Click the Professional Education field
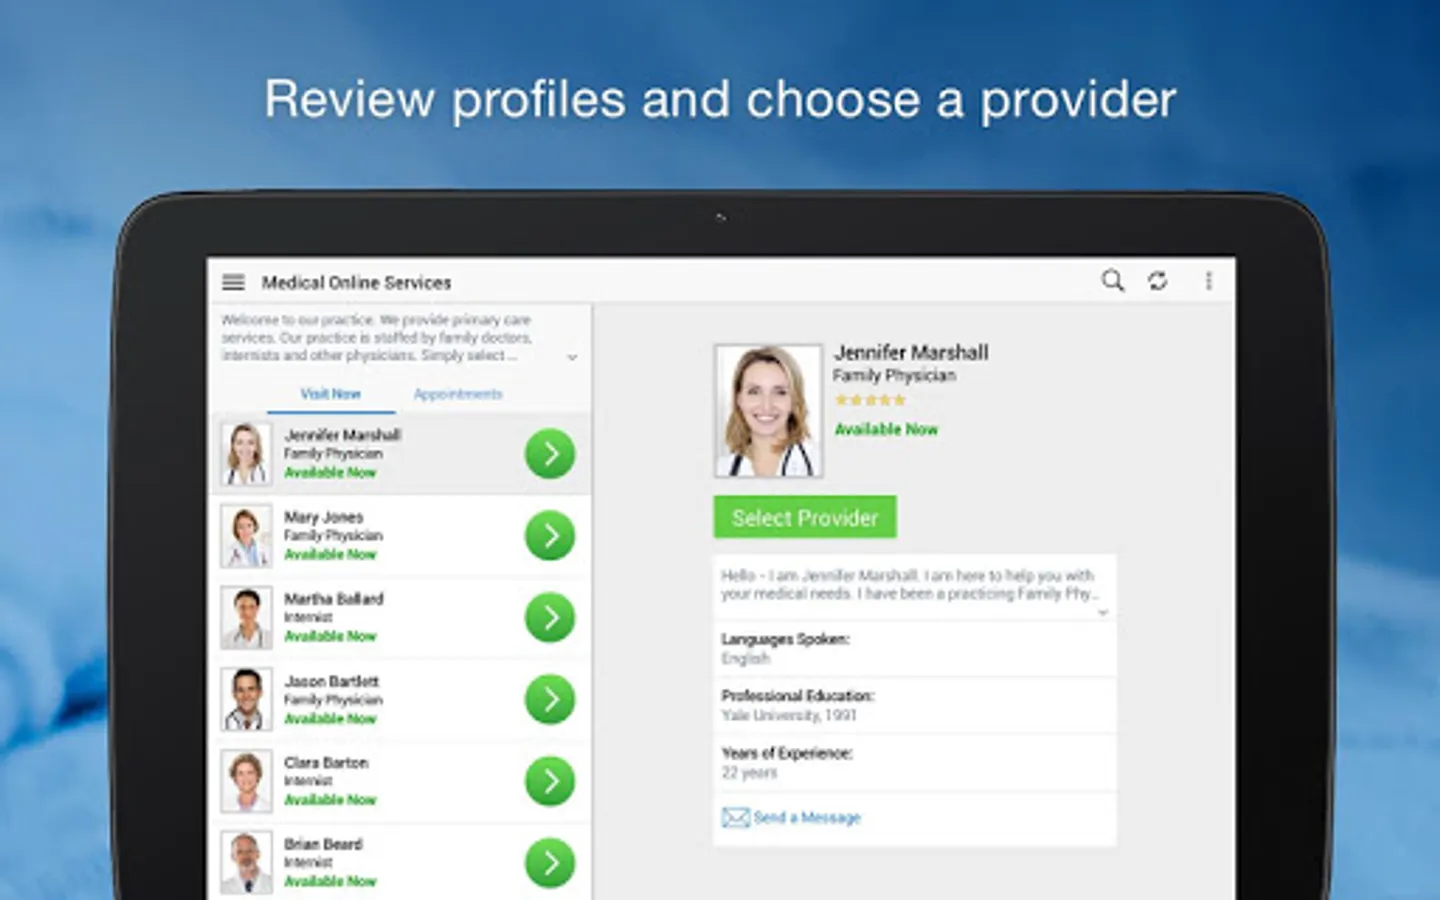This screenshot has height=900, width=1440. (x=915, y=705)
